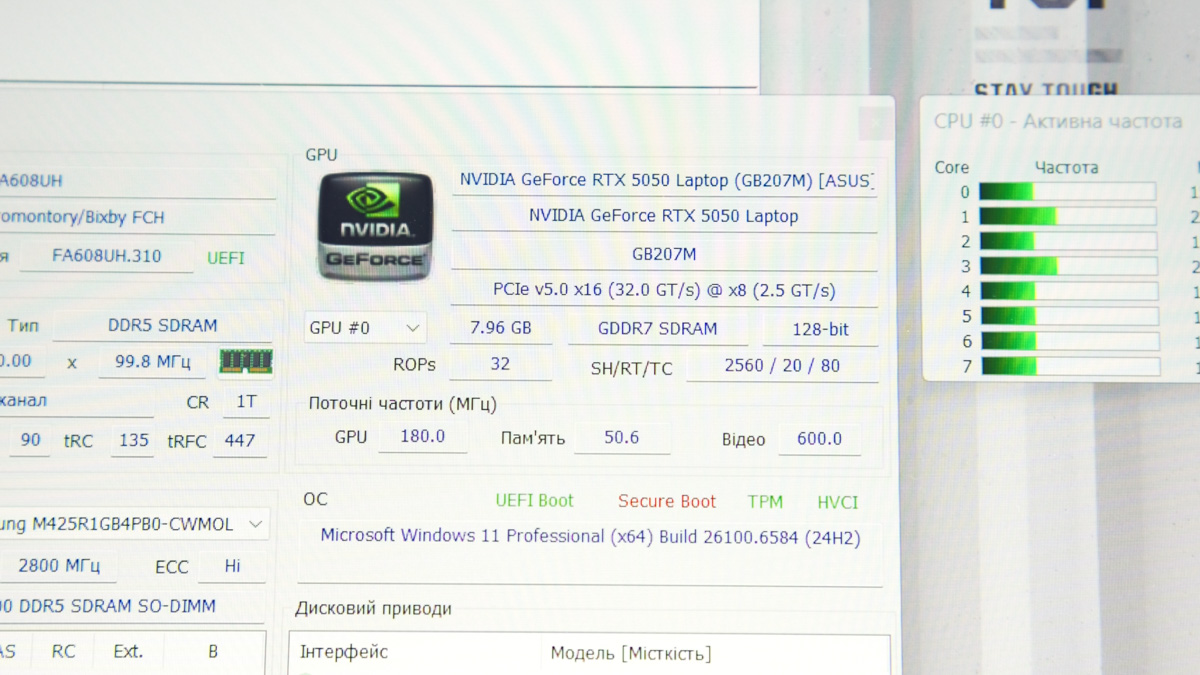
Task: Click the green UEFI label beside FA608UH.310
Action: point(226,258)
